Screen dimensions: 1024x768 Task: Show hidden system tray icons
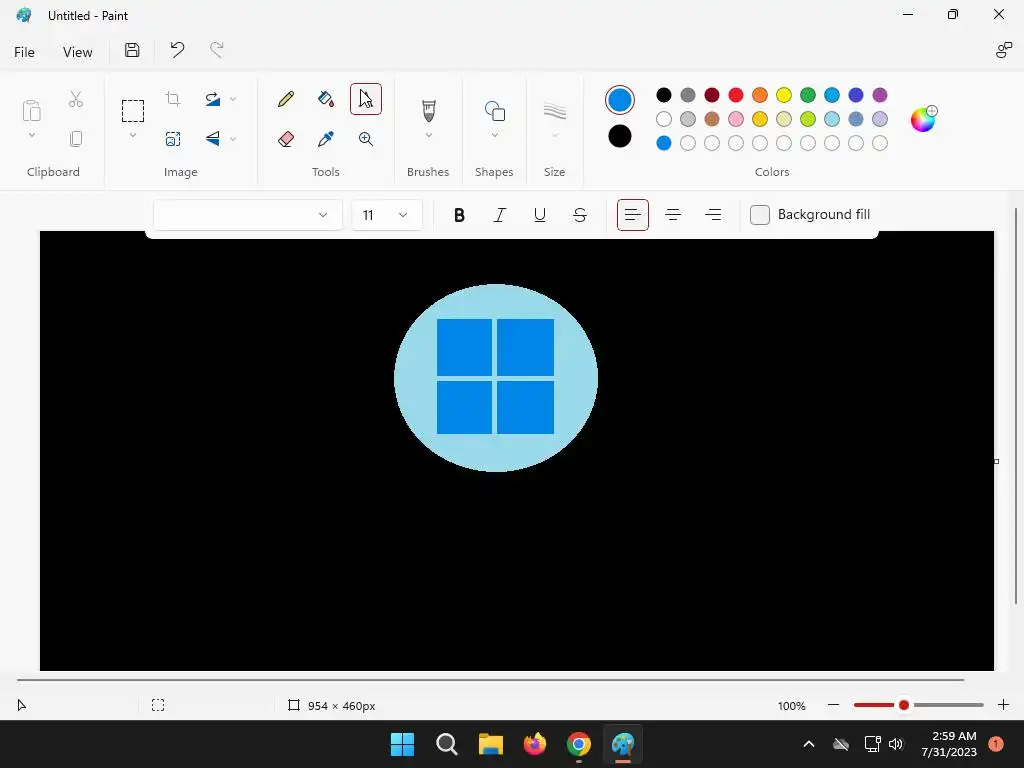click(x=808, y=744)
